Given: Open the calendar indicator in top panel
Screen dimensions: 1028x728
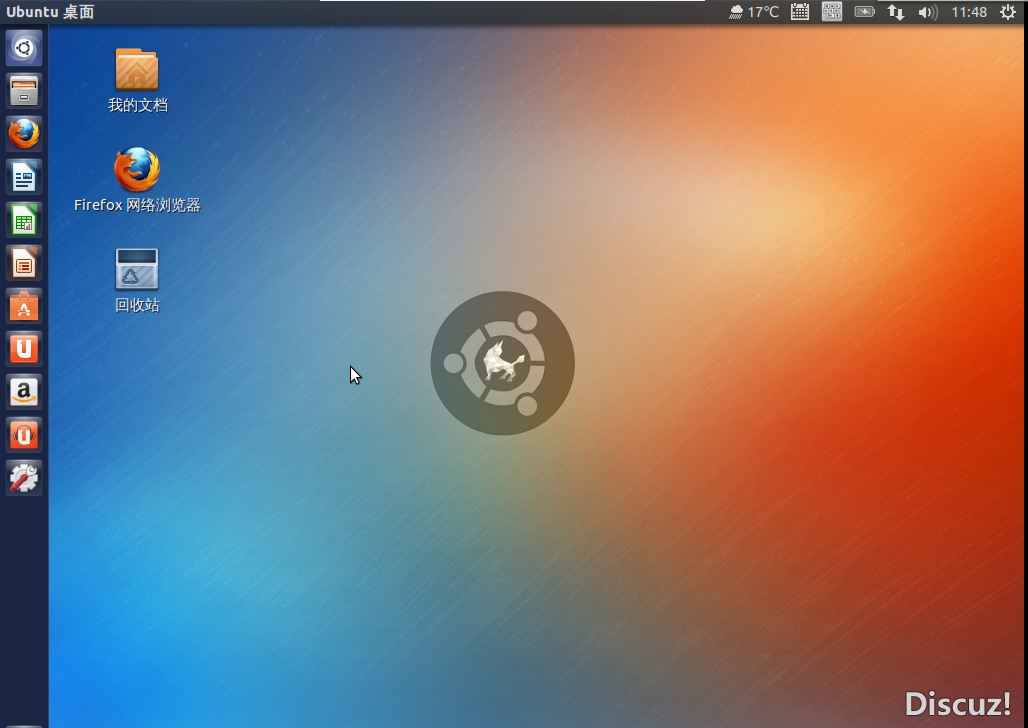Looking at the screenshot, I should [x=800, y=12].
